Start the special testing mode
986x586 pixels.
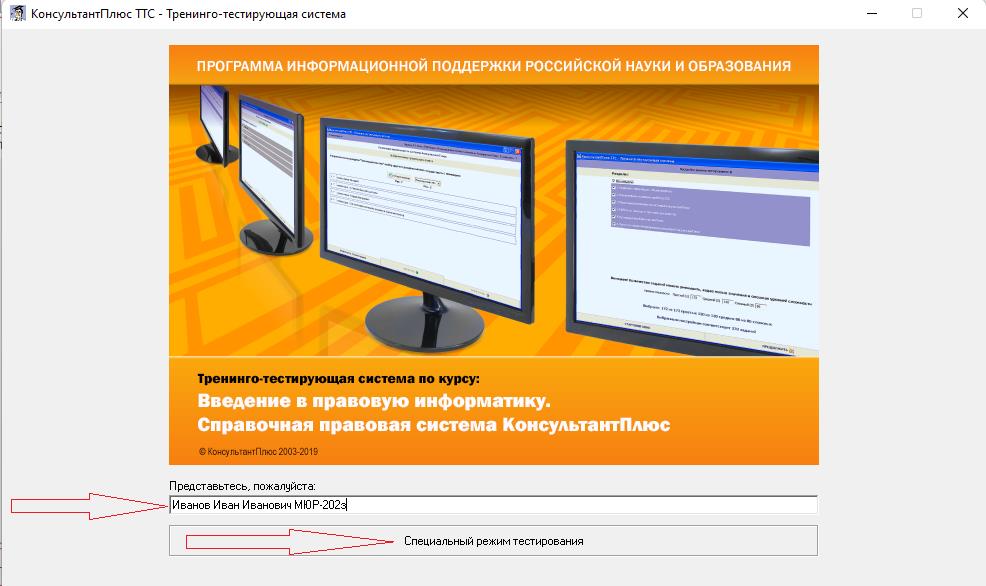(x=494, y=541)
